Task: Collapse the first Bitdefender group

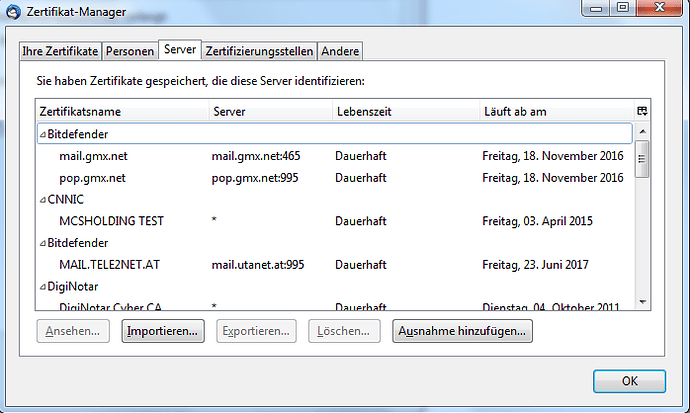Action: 43,135
